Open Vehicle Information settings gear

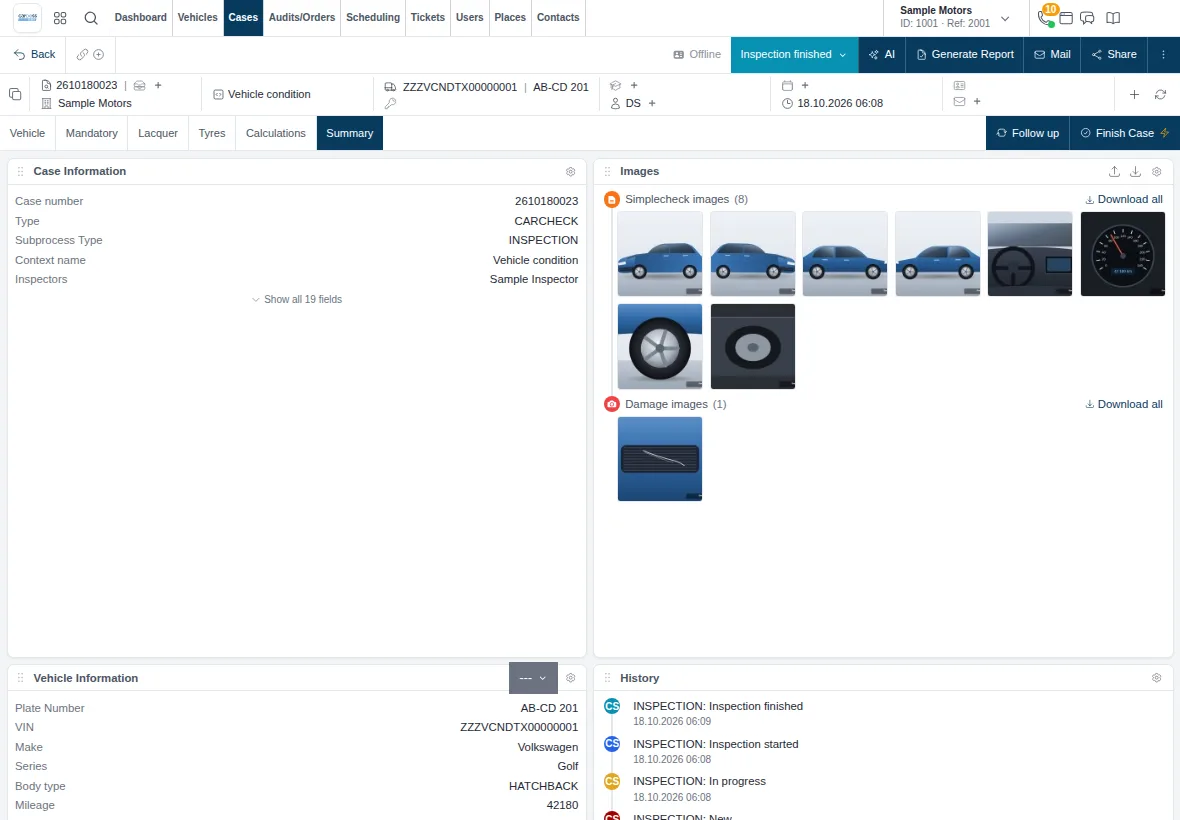[x=570, y=678]
